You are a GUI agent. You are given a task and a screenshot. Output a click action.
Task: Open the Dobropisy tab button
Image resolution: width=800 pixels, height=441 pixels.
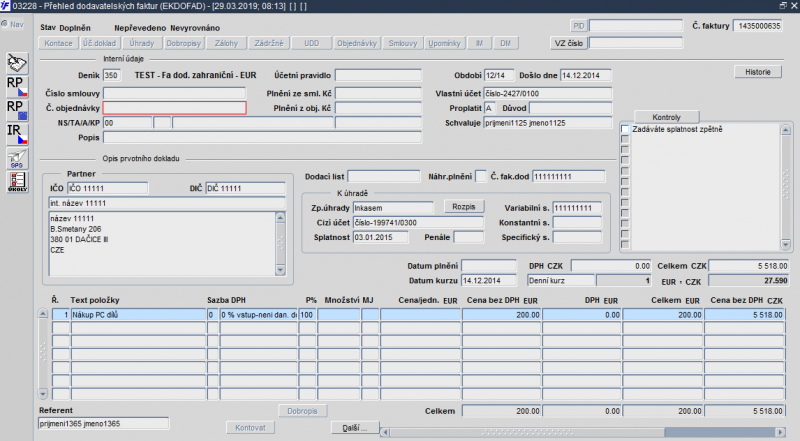184,43
